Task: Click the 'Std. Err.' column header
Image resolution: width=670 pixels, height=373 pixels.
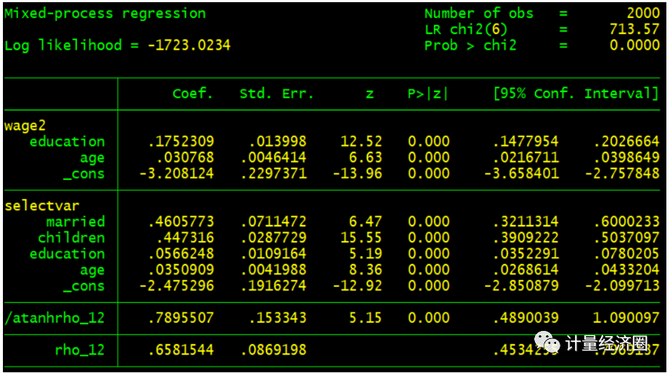Action: (x=276, y=94)
